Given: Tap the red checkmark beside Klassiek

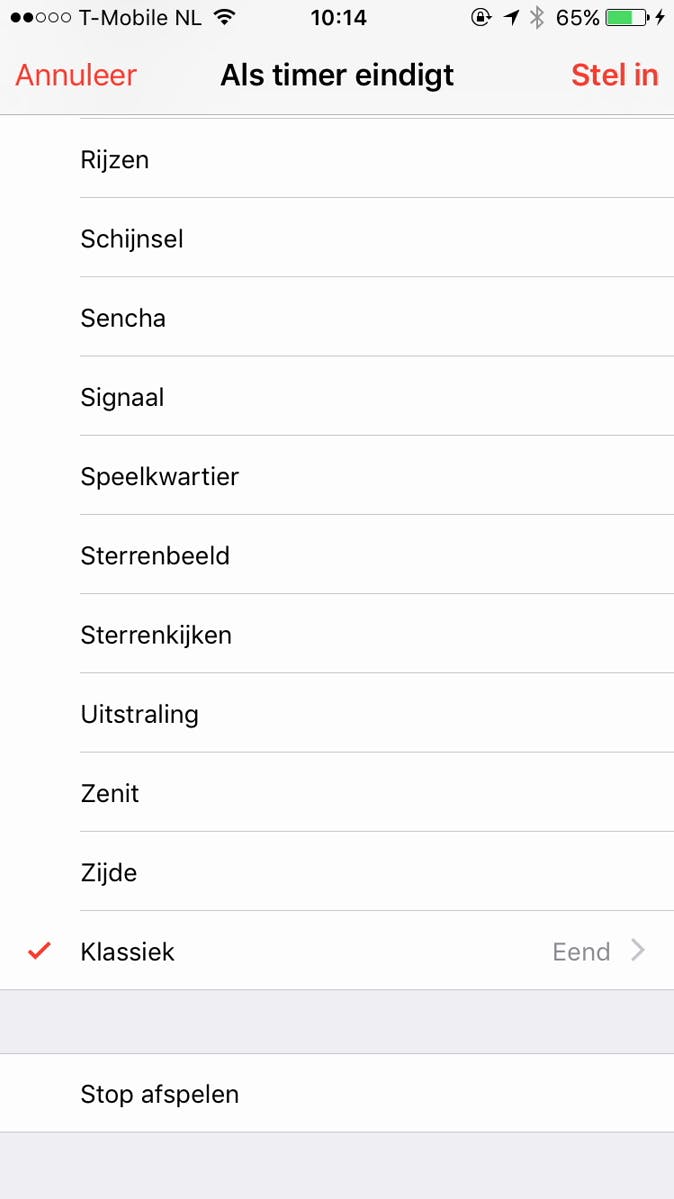Looking at the screenshot, I should click(39, 951).
